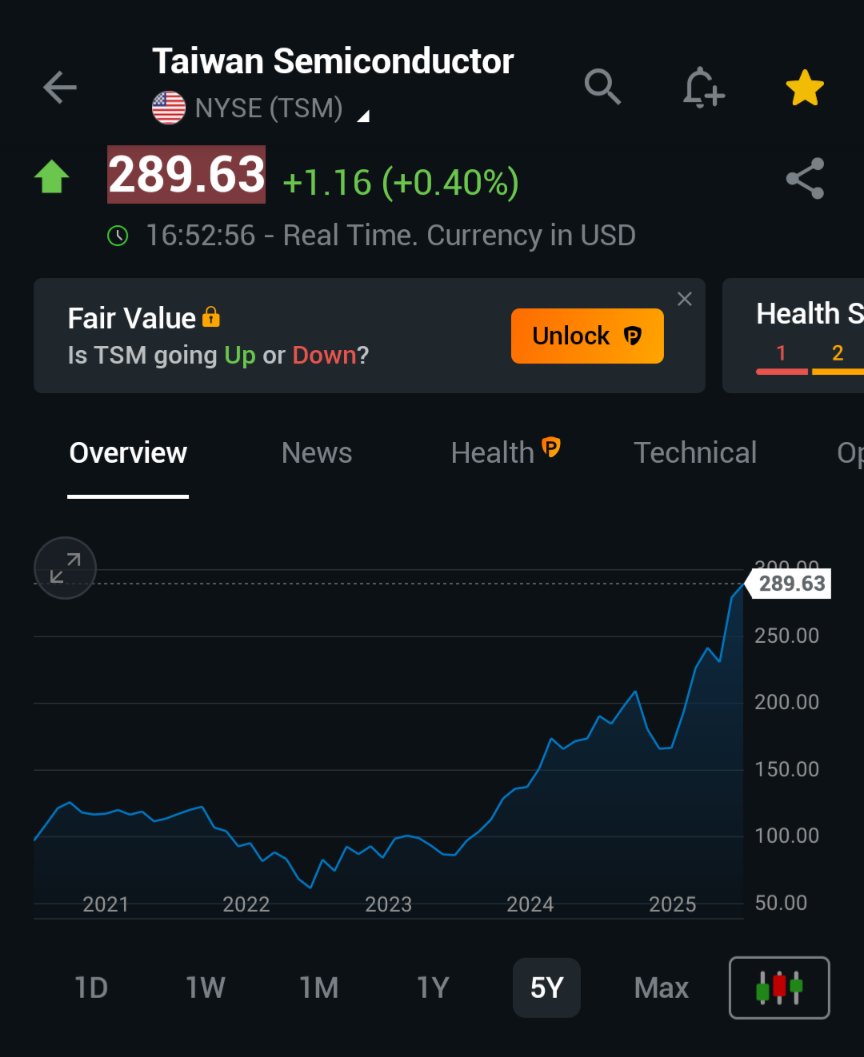Open the Health tab
Image resolution: width=864 pixels, height=1057 pixels.
(505, 453)
